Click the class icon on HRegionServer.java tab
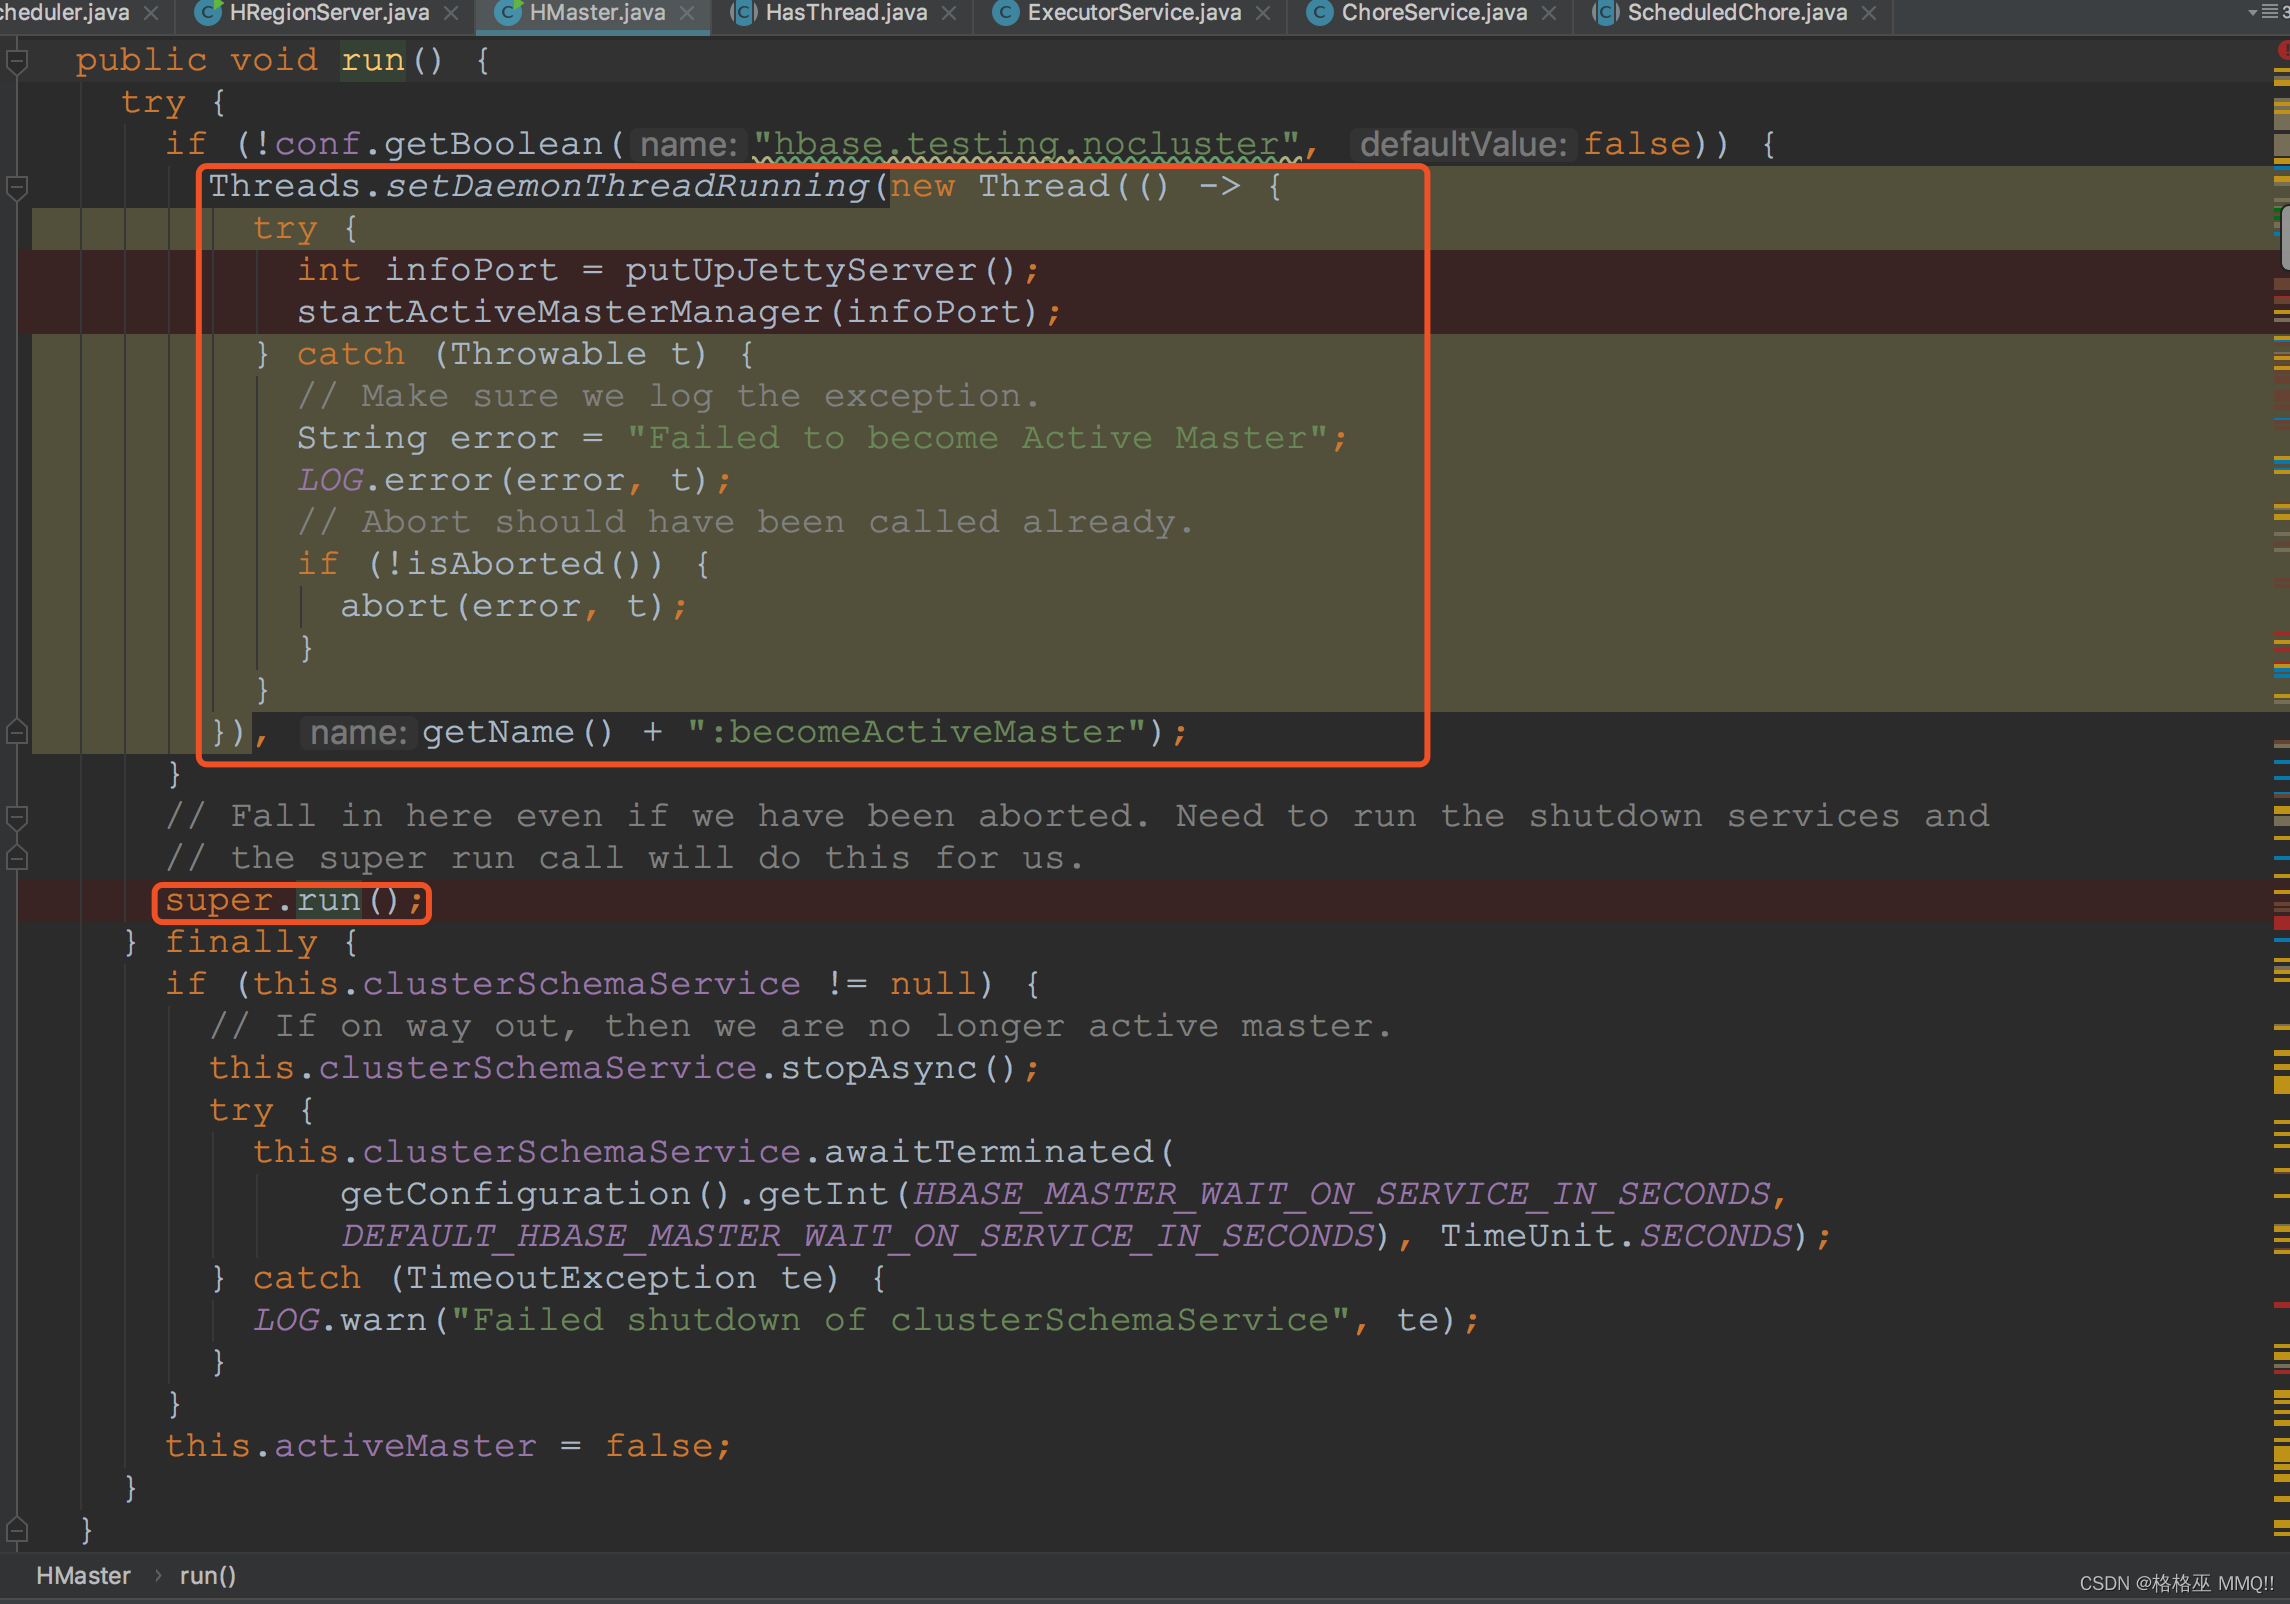Viewport: 2290px width, 1604px height. tap(208, 13)
